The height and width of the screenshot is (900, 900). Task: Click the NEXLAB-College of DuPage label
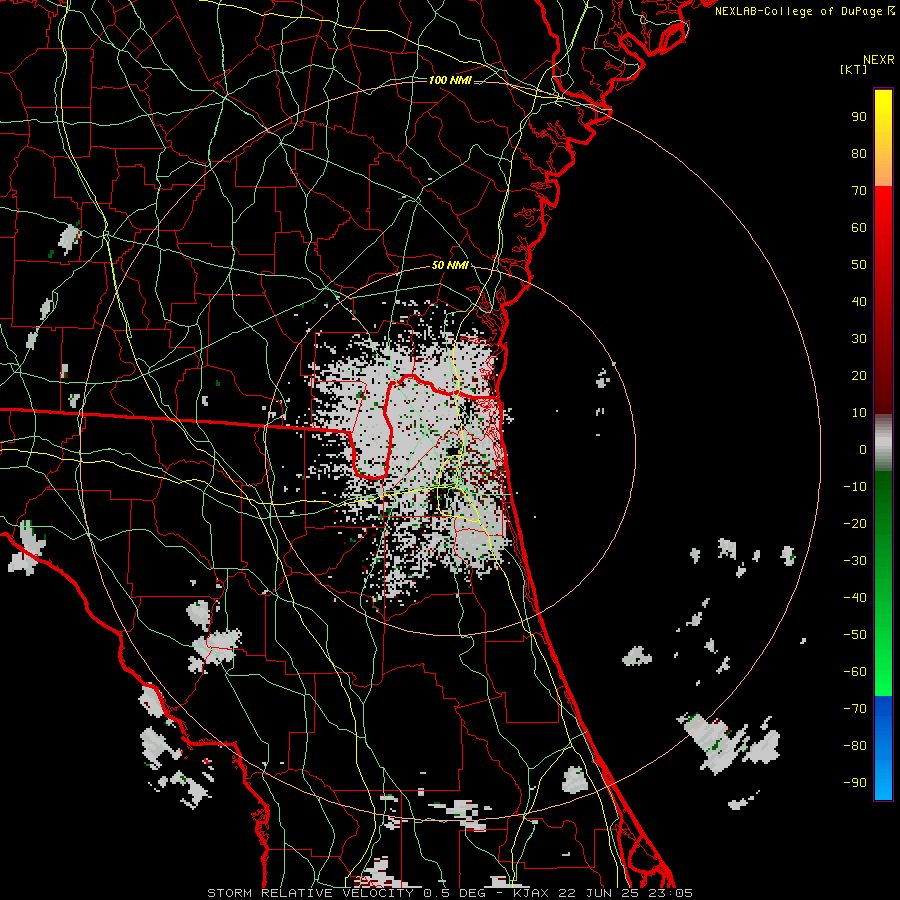pos(804,11)
